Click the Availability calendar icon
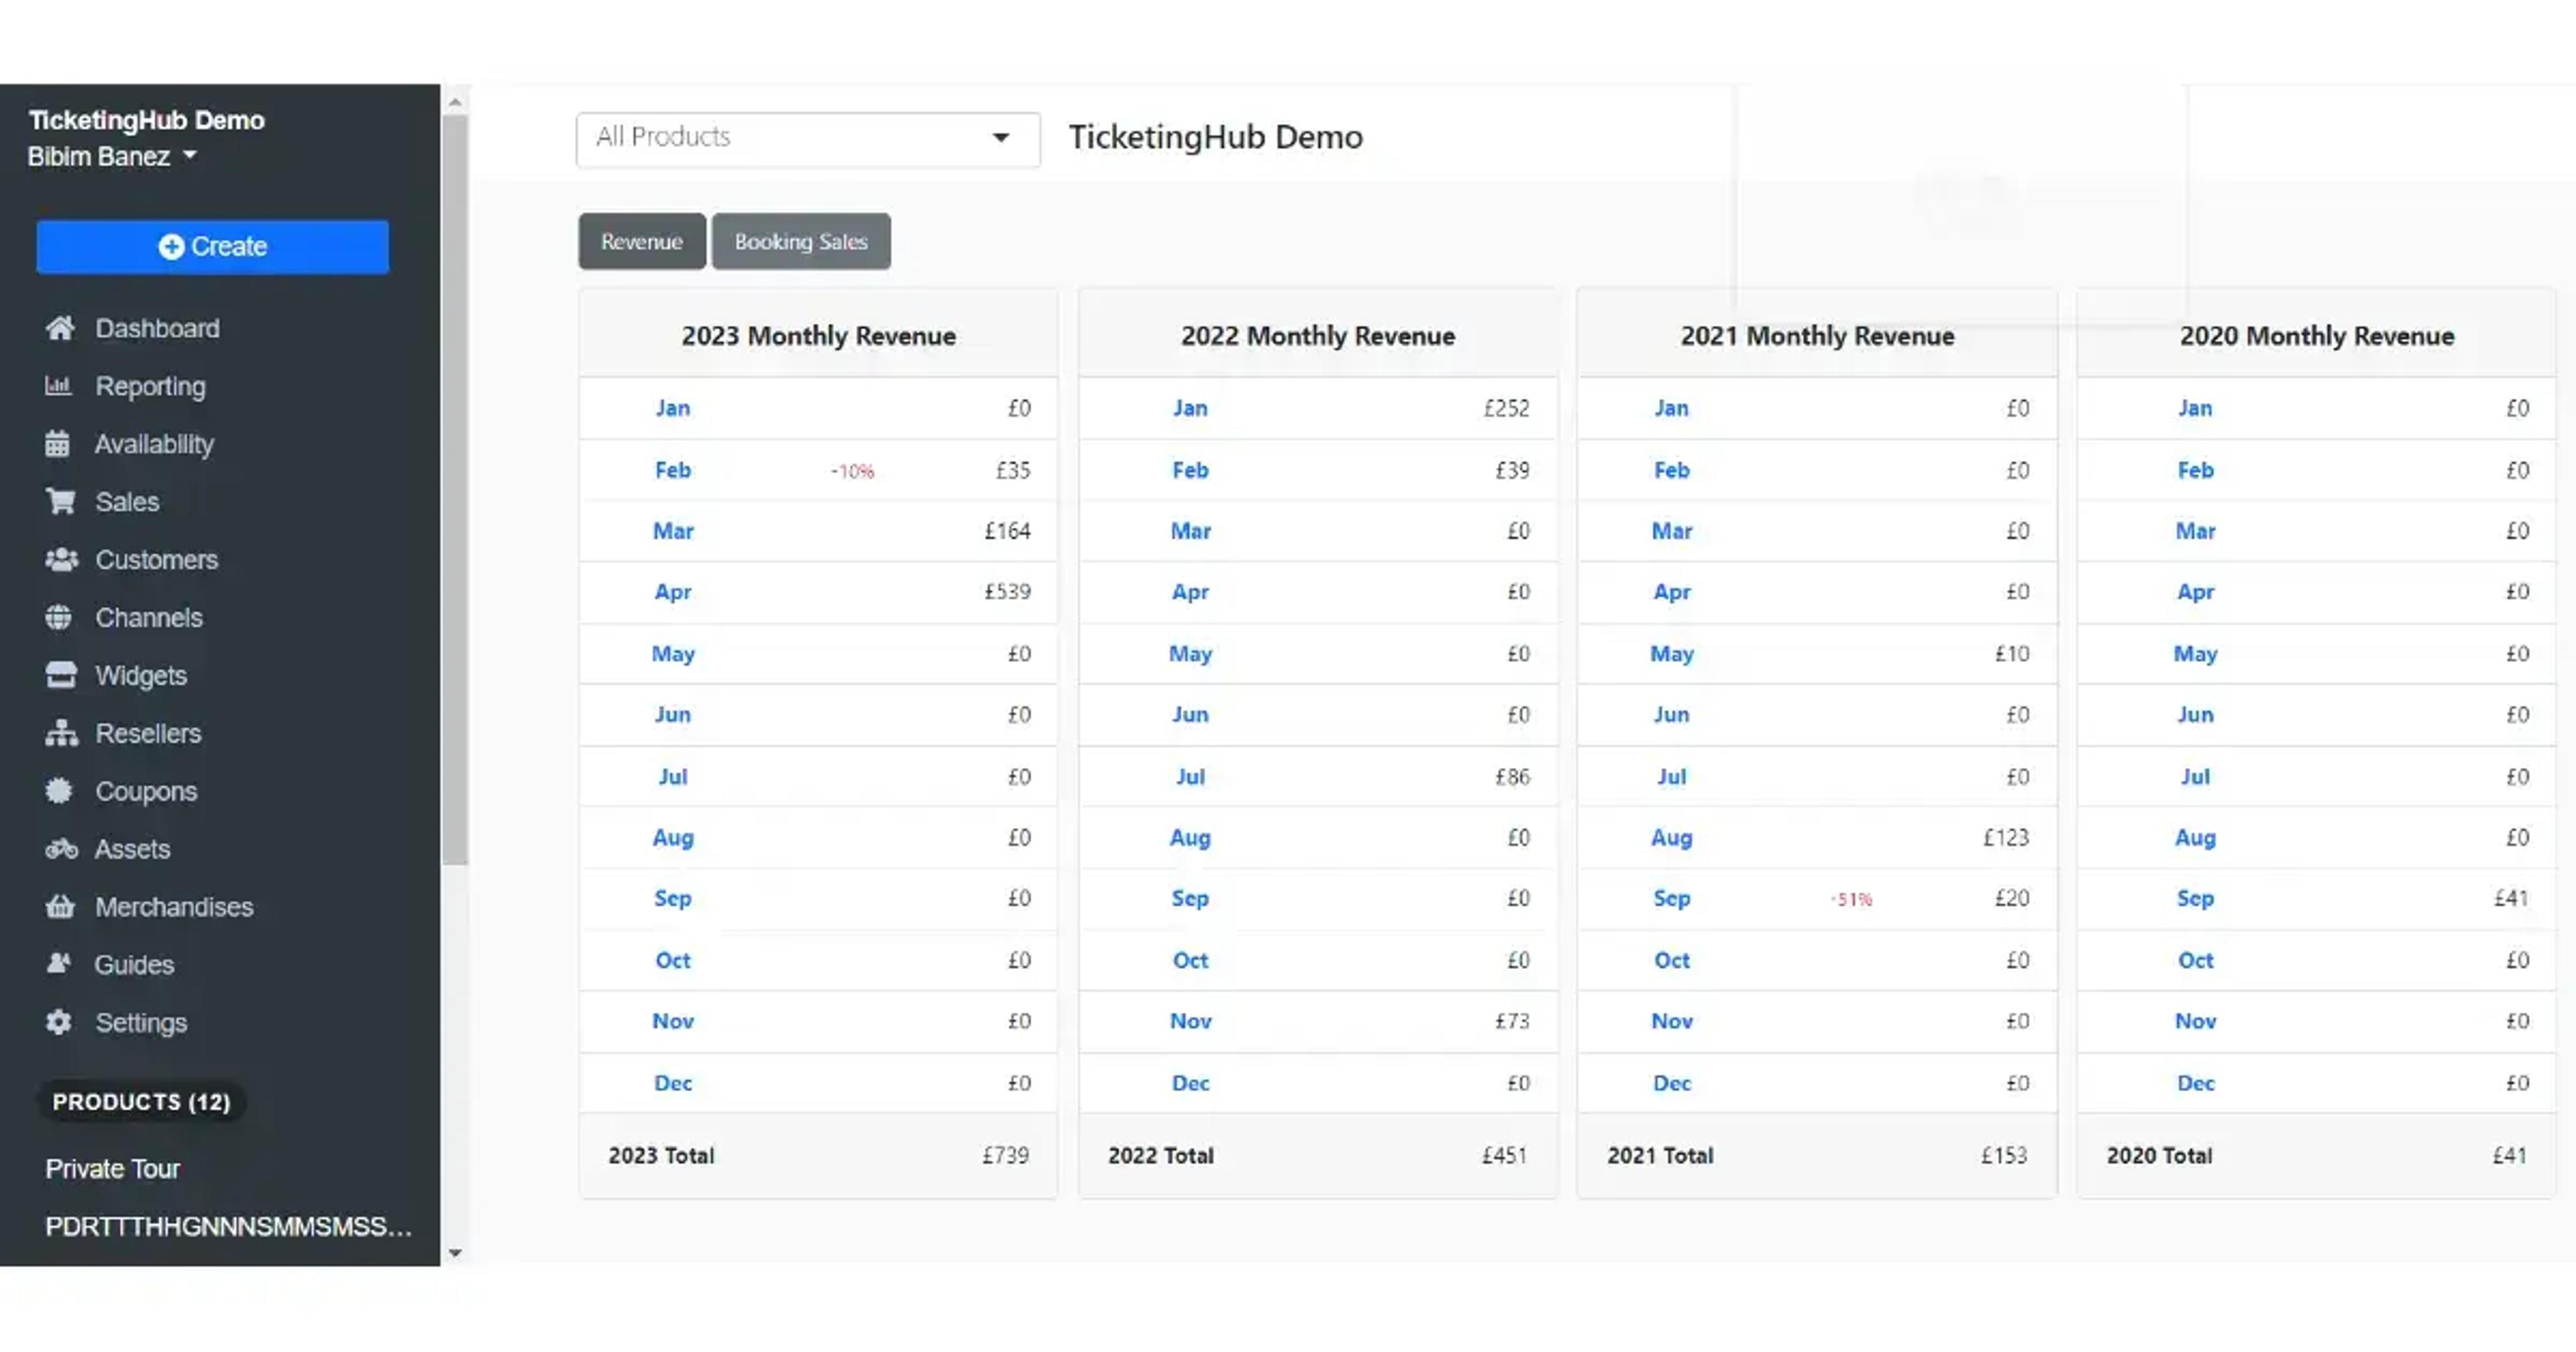 [x=58, y=444]
